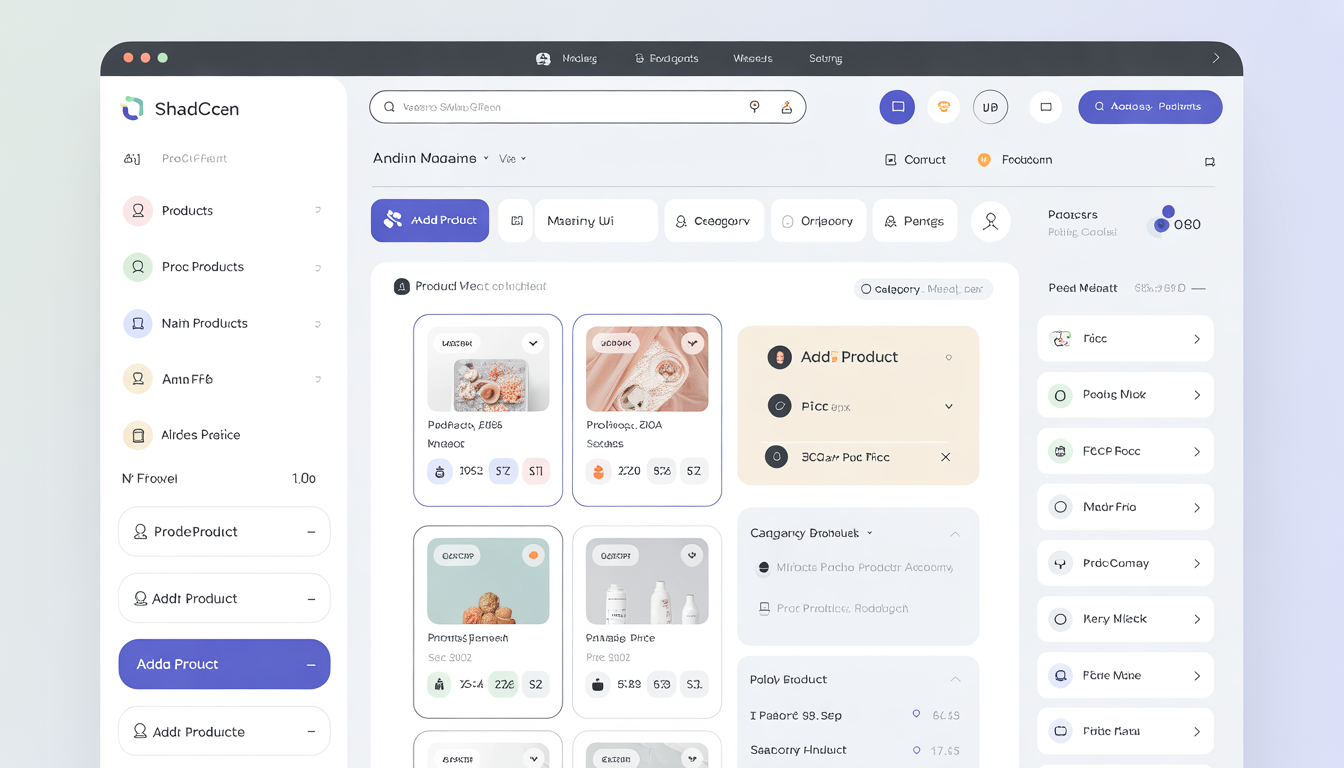Click the orange color dot on product card
Screen dimensions: 1344x768
click(533, 555)
